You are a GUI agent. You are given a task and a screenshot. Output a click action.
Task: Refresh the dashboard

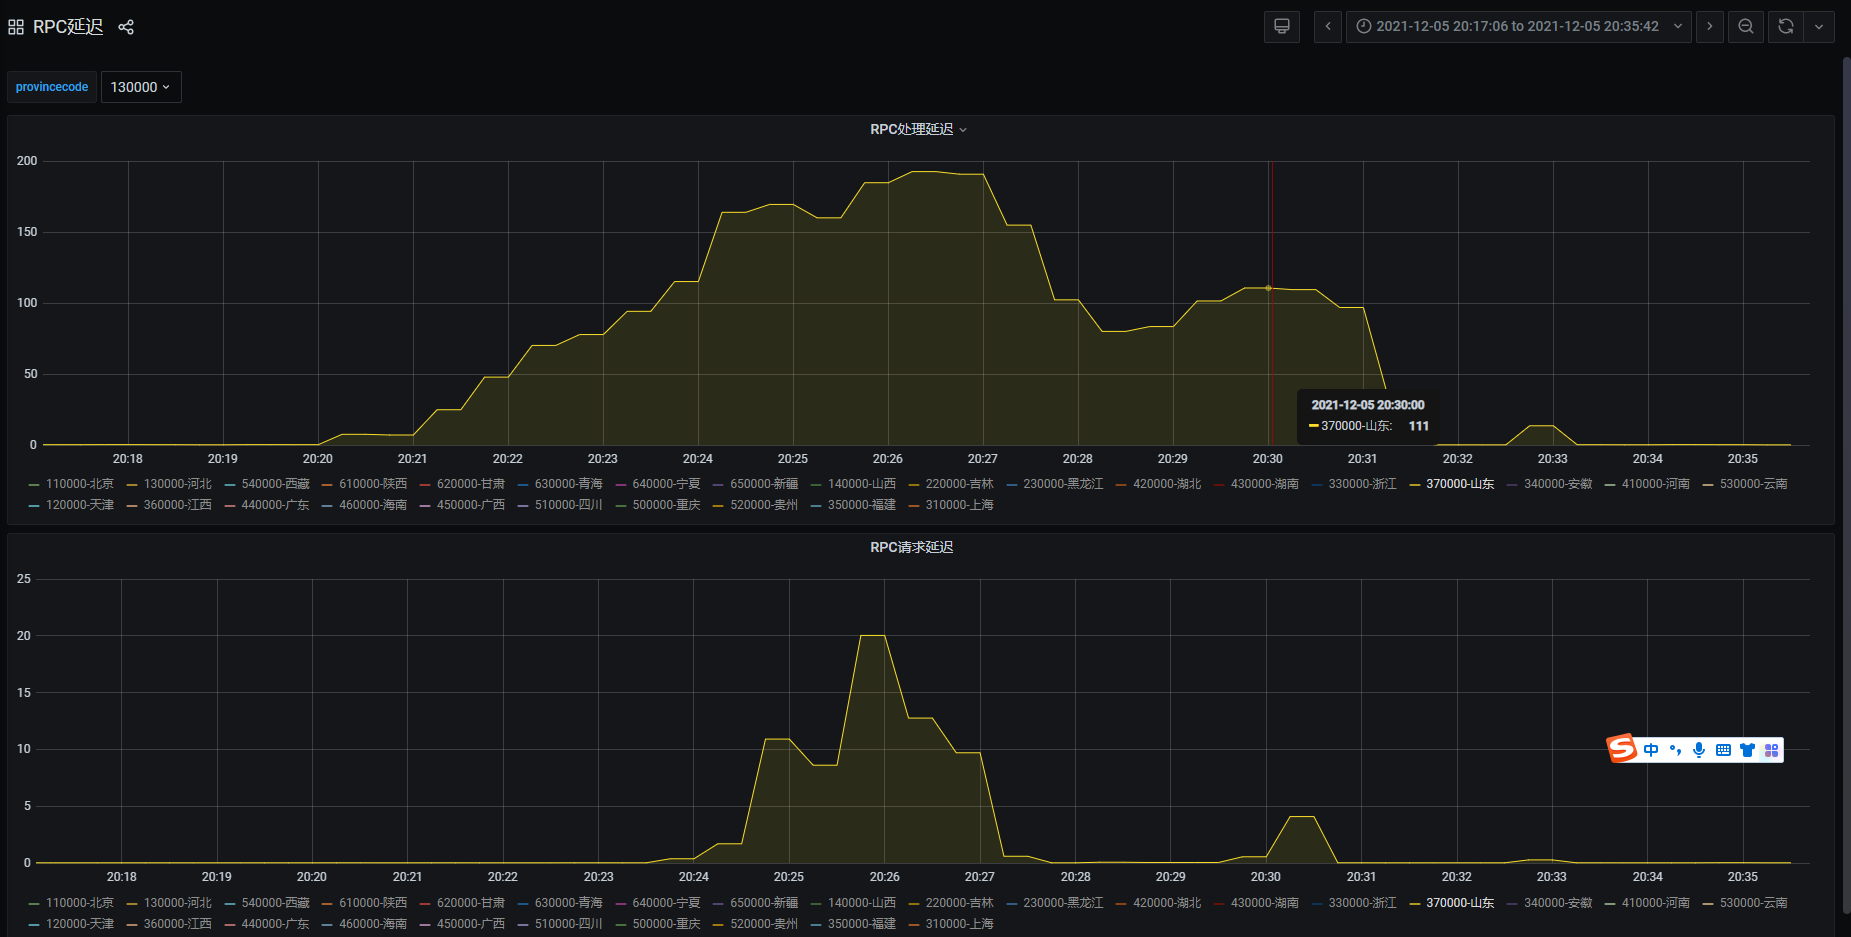[x=1786, y=27]
